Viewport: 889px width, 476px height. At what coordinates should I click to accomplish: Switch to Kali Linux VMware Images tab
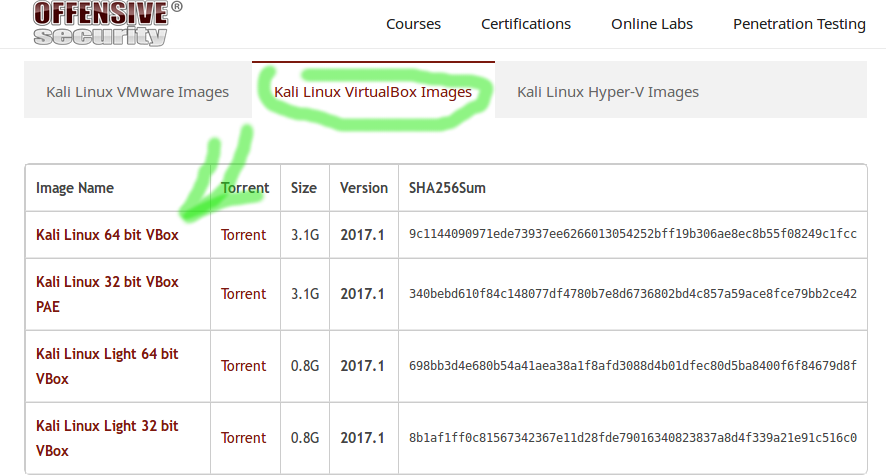pos(138,91)
